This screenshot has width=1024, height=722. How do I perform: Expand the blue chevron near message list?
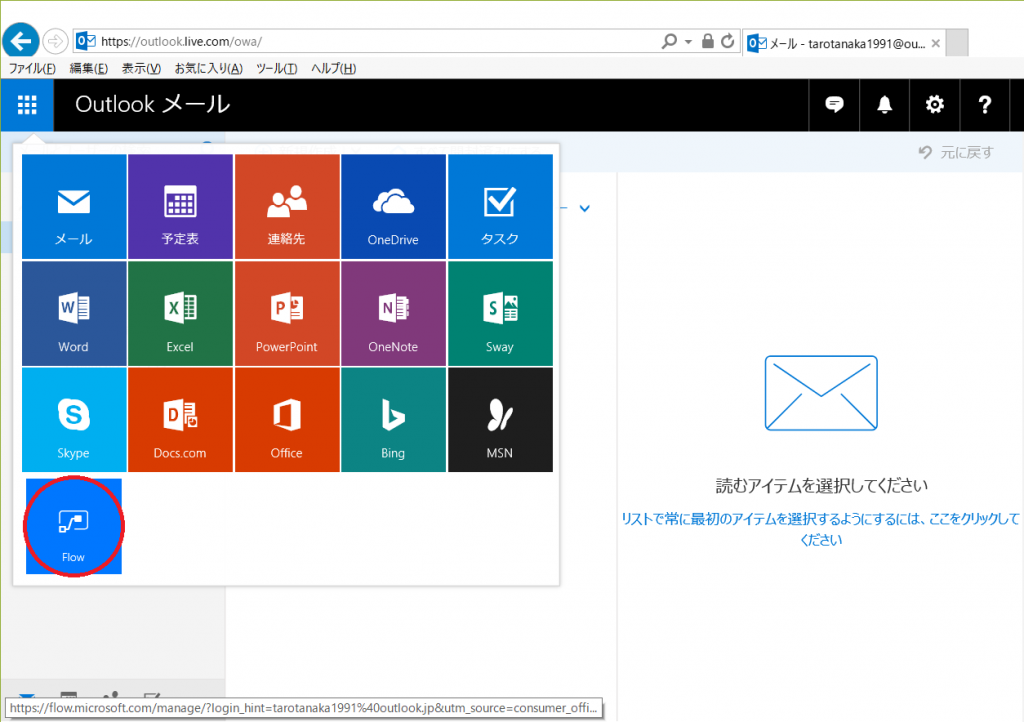point(584,208)
